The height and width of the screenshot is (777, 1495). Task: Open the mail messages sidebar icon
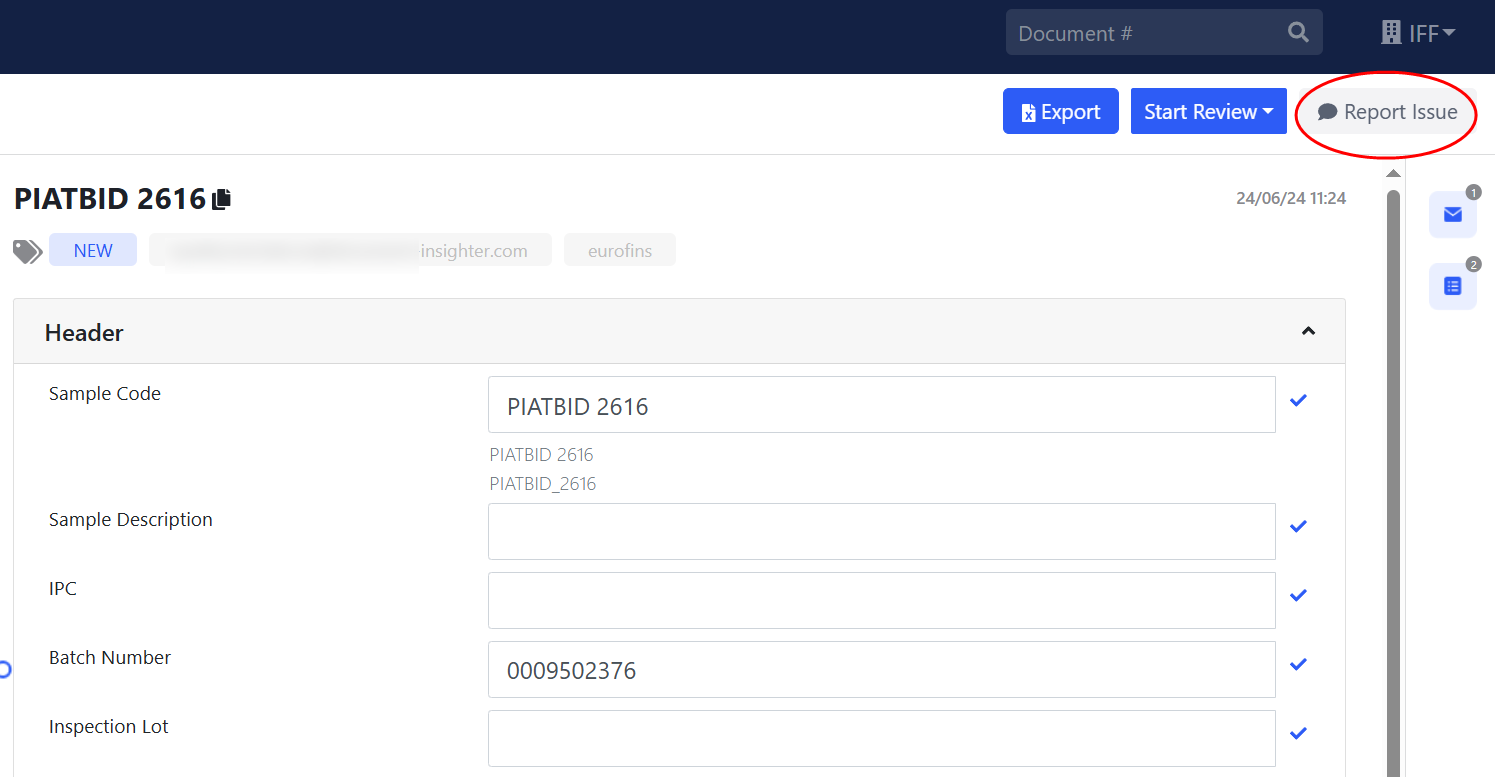[x=1452, y=214]
